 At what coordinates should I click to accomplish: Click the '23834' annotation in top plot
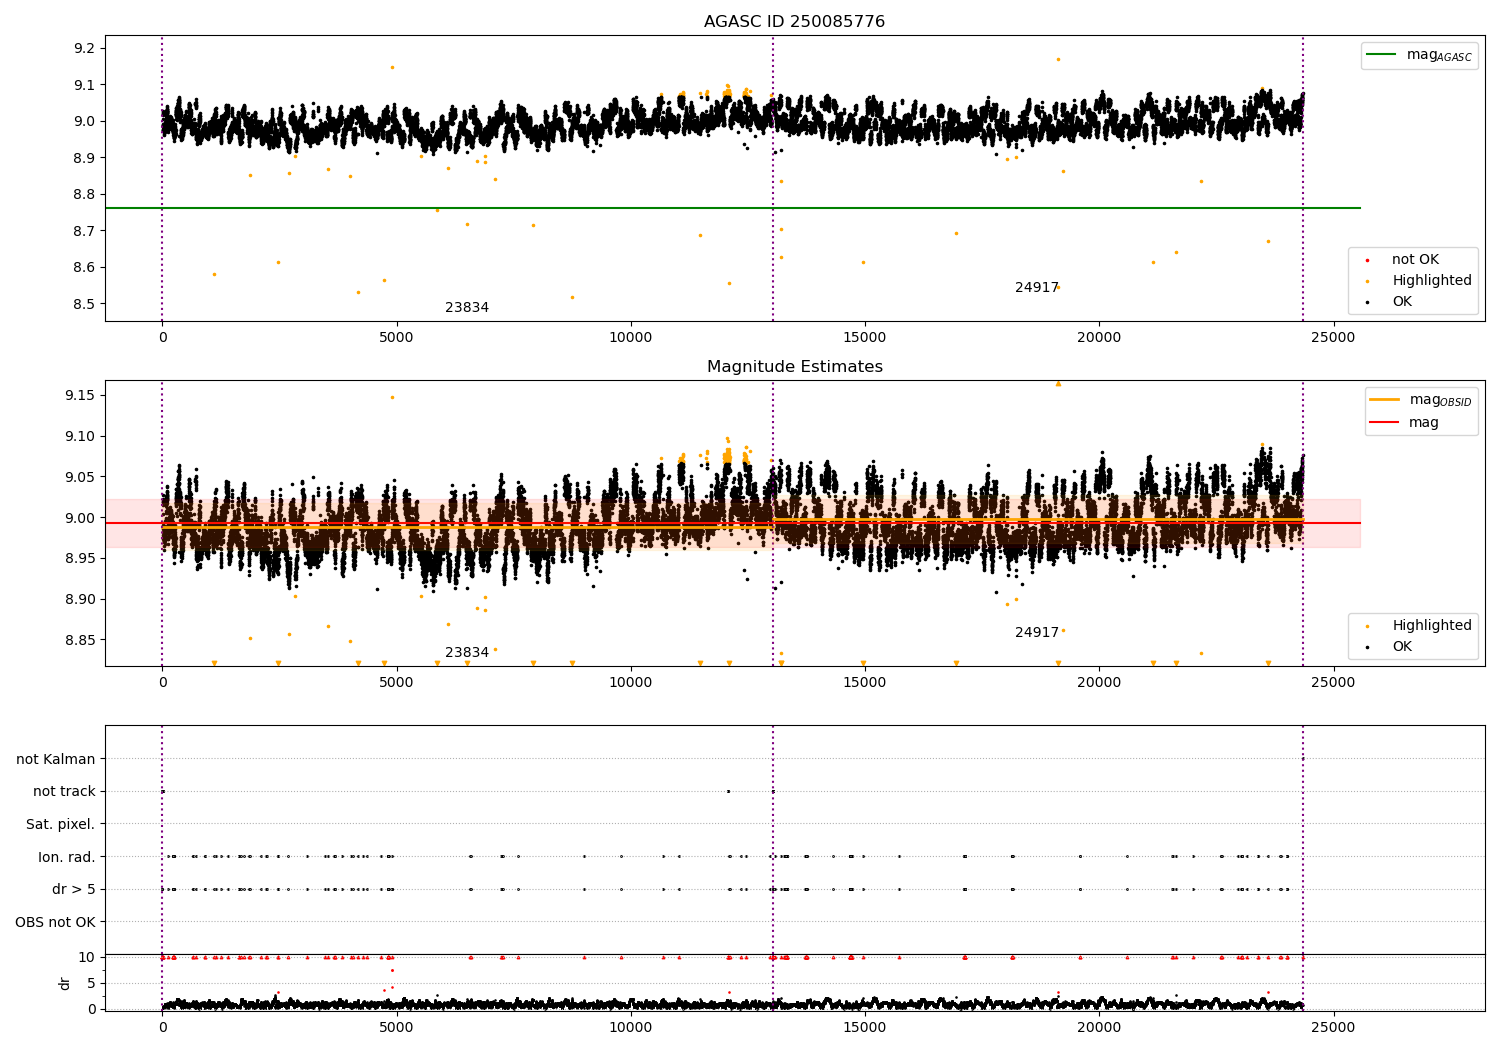click(x=467, y=308)
